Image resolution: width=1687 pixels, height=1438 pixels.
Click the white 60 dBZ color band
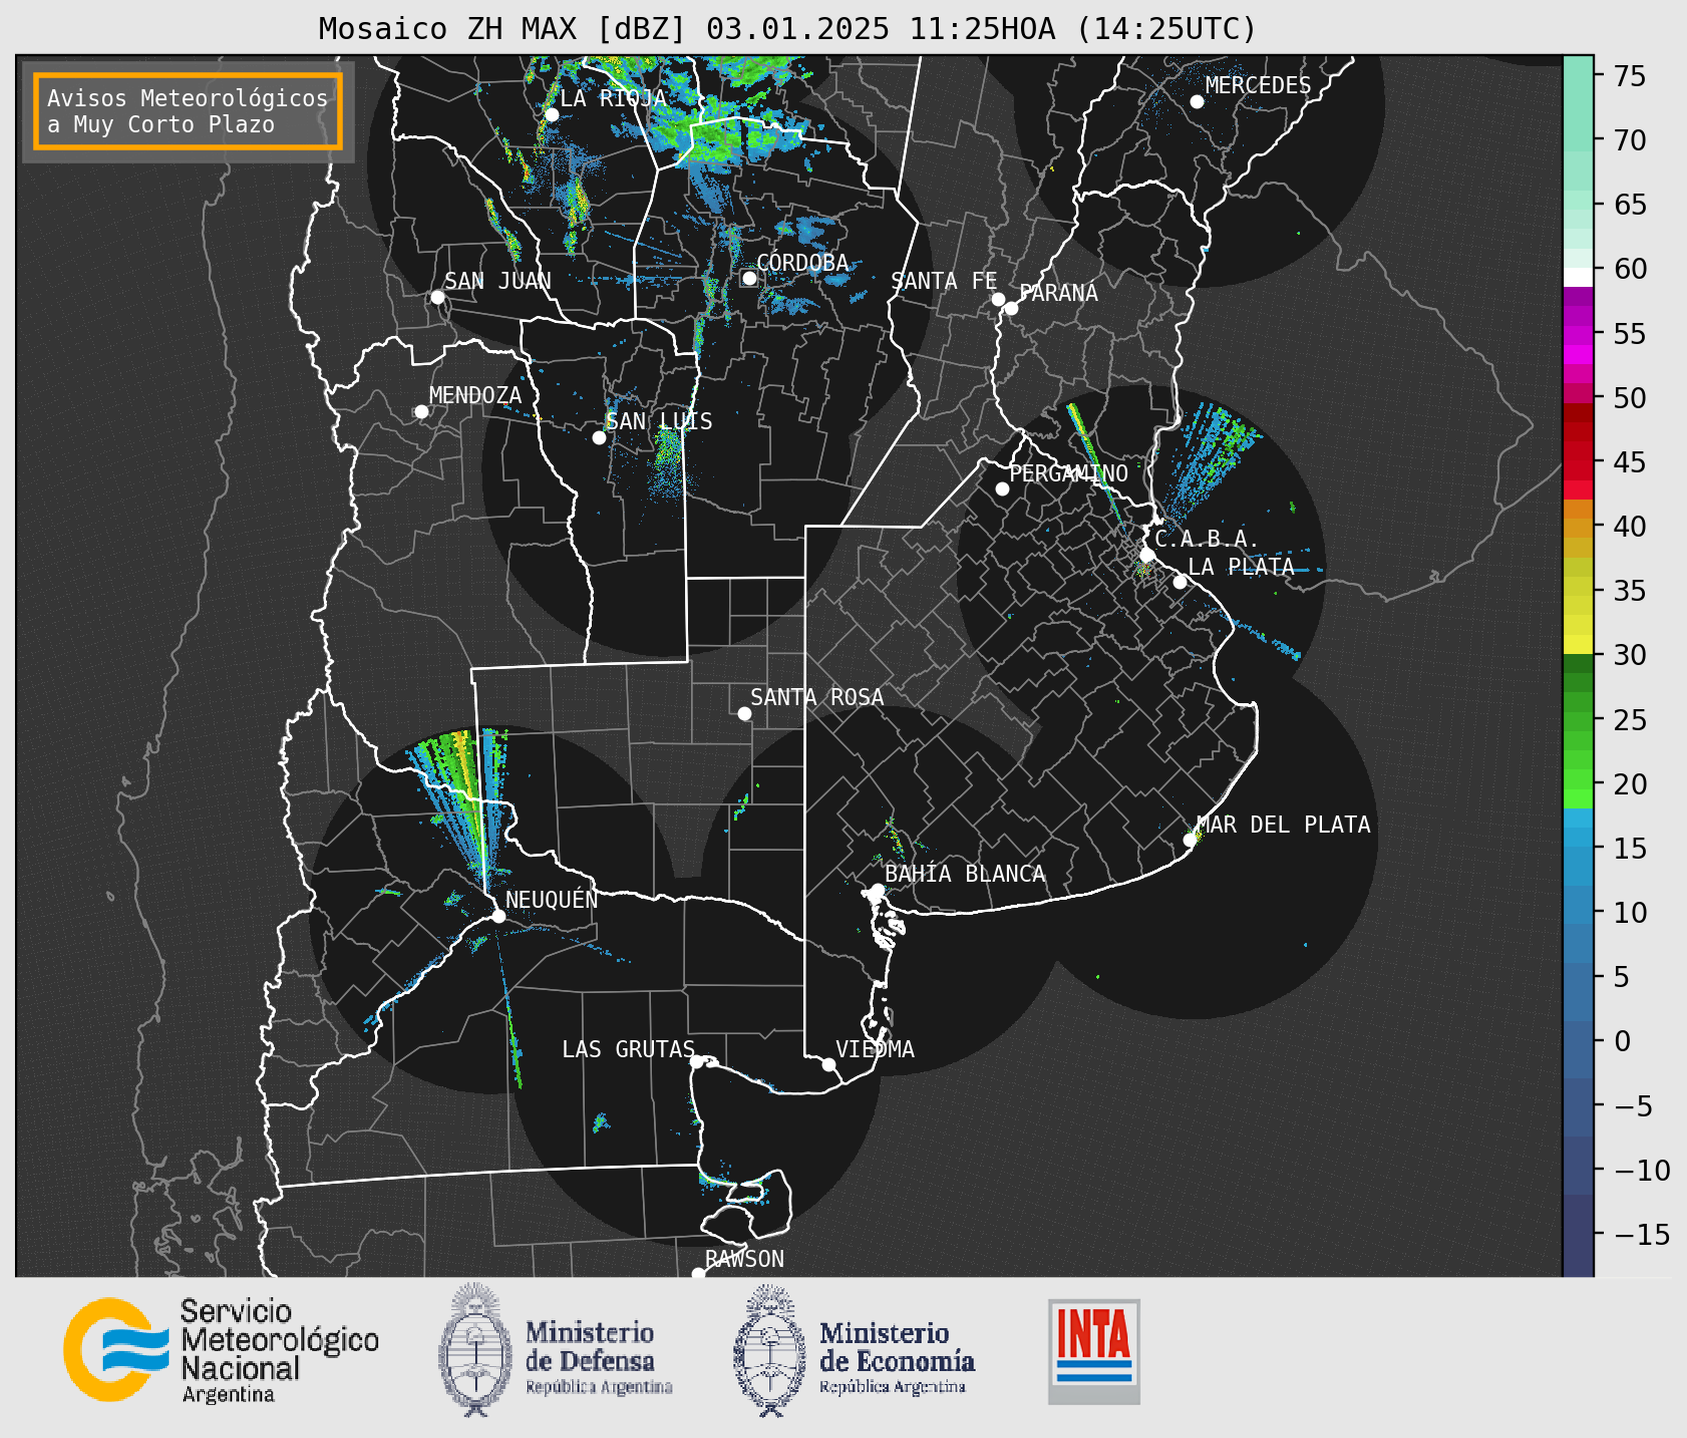1578,277
